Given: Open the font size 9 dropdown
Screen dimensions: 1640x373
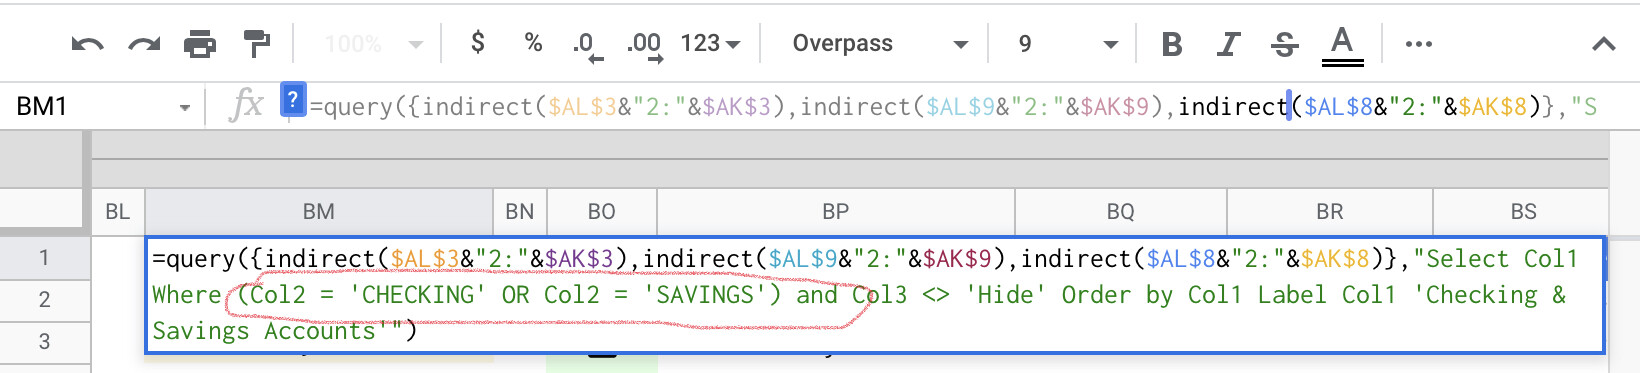Looking at the screenshot, I should [x=1067, y=44].
